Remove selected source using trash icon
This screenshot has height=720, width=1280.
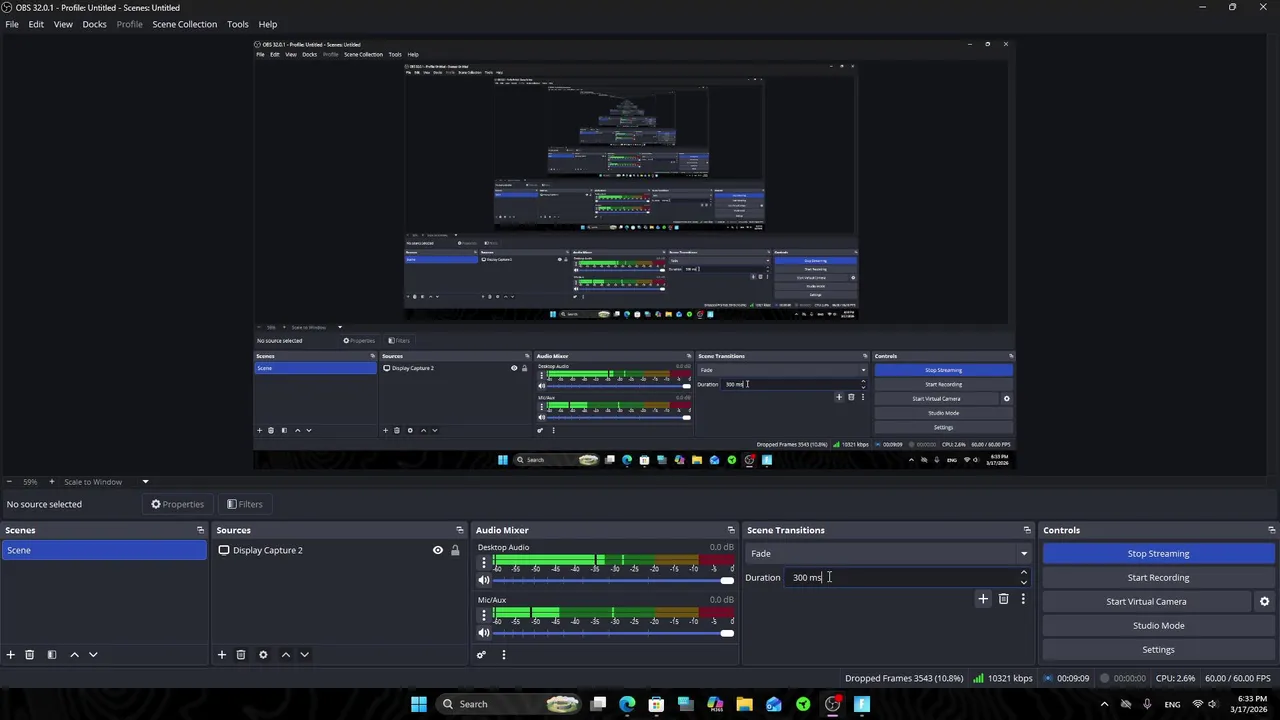(x=241, y=655)
